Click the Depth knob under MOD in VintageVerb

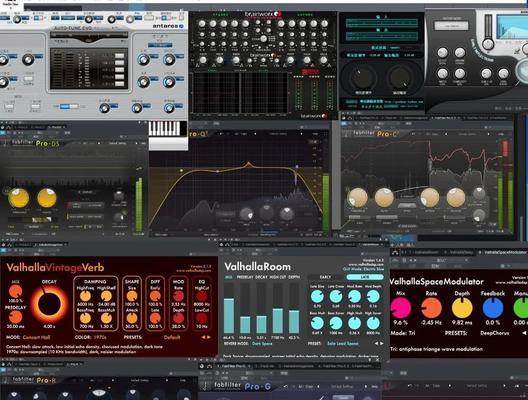click(x=178, y=318)
